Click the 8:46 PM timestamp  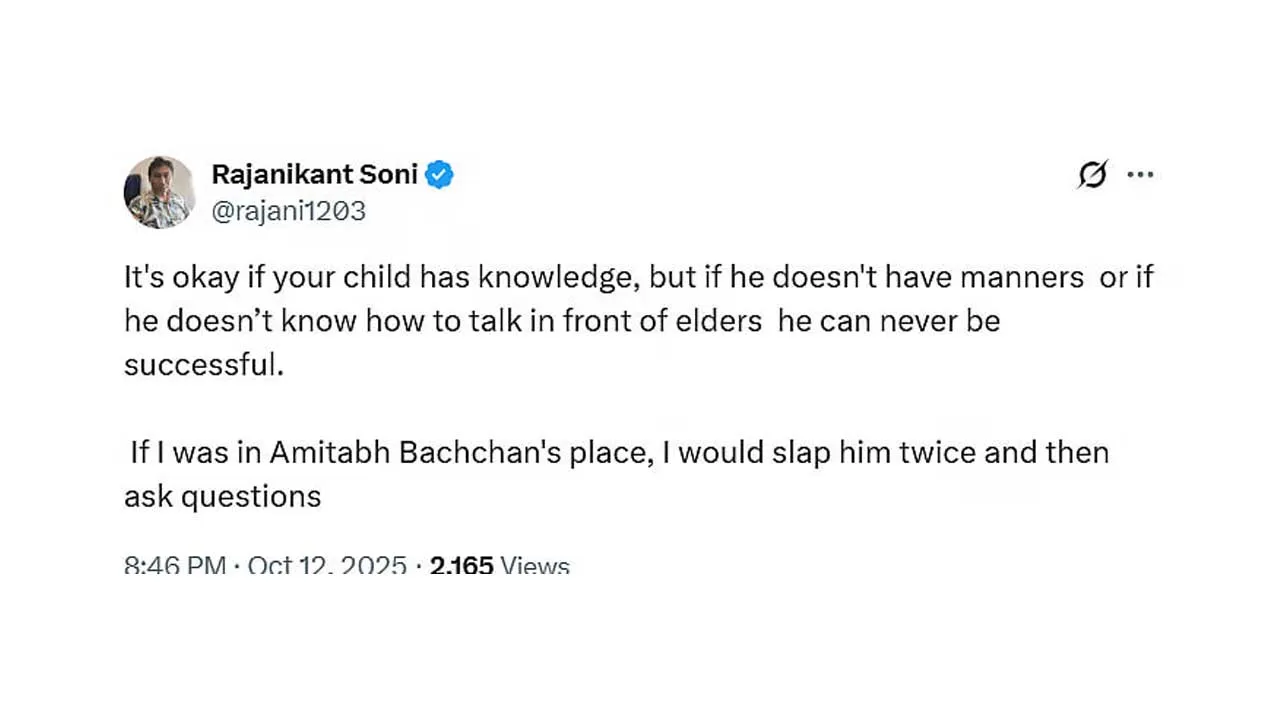click(175, 566)
